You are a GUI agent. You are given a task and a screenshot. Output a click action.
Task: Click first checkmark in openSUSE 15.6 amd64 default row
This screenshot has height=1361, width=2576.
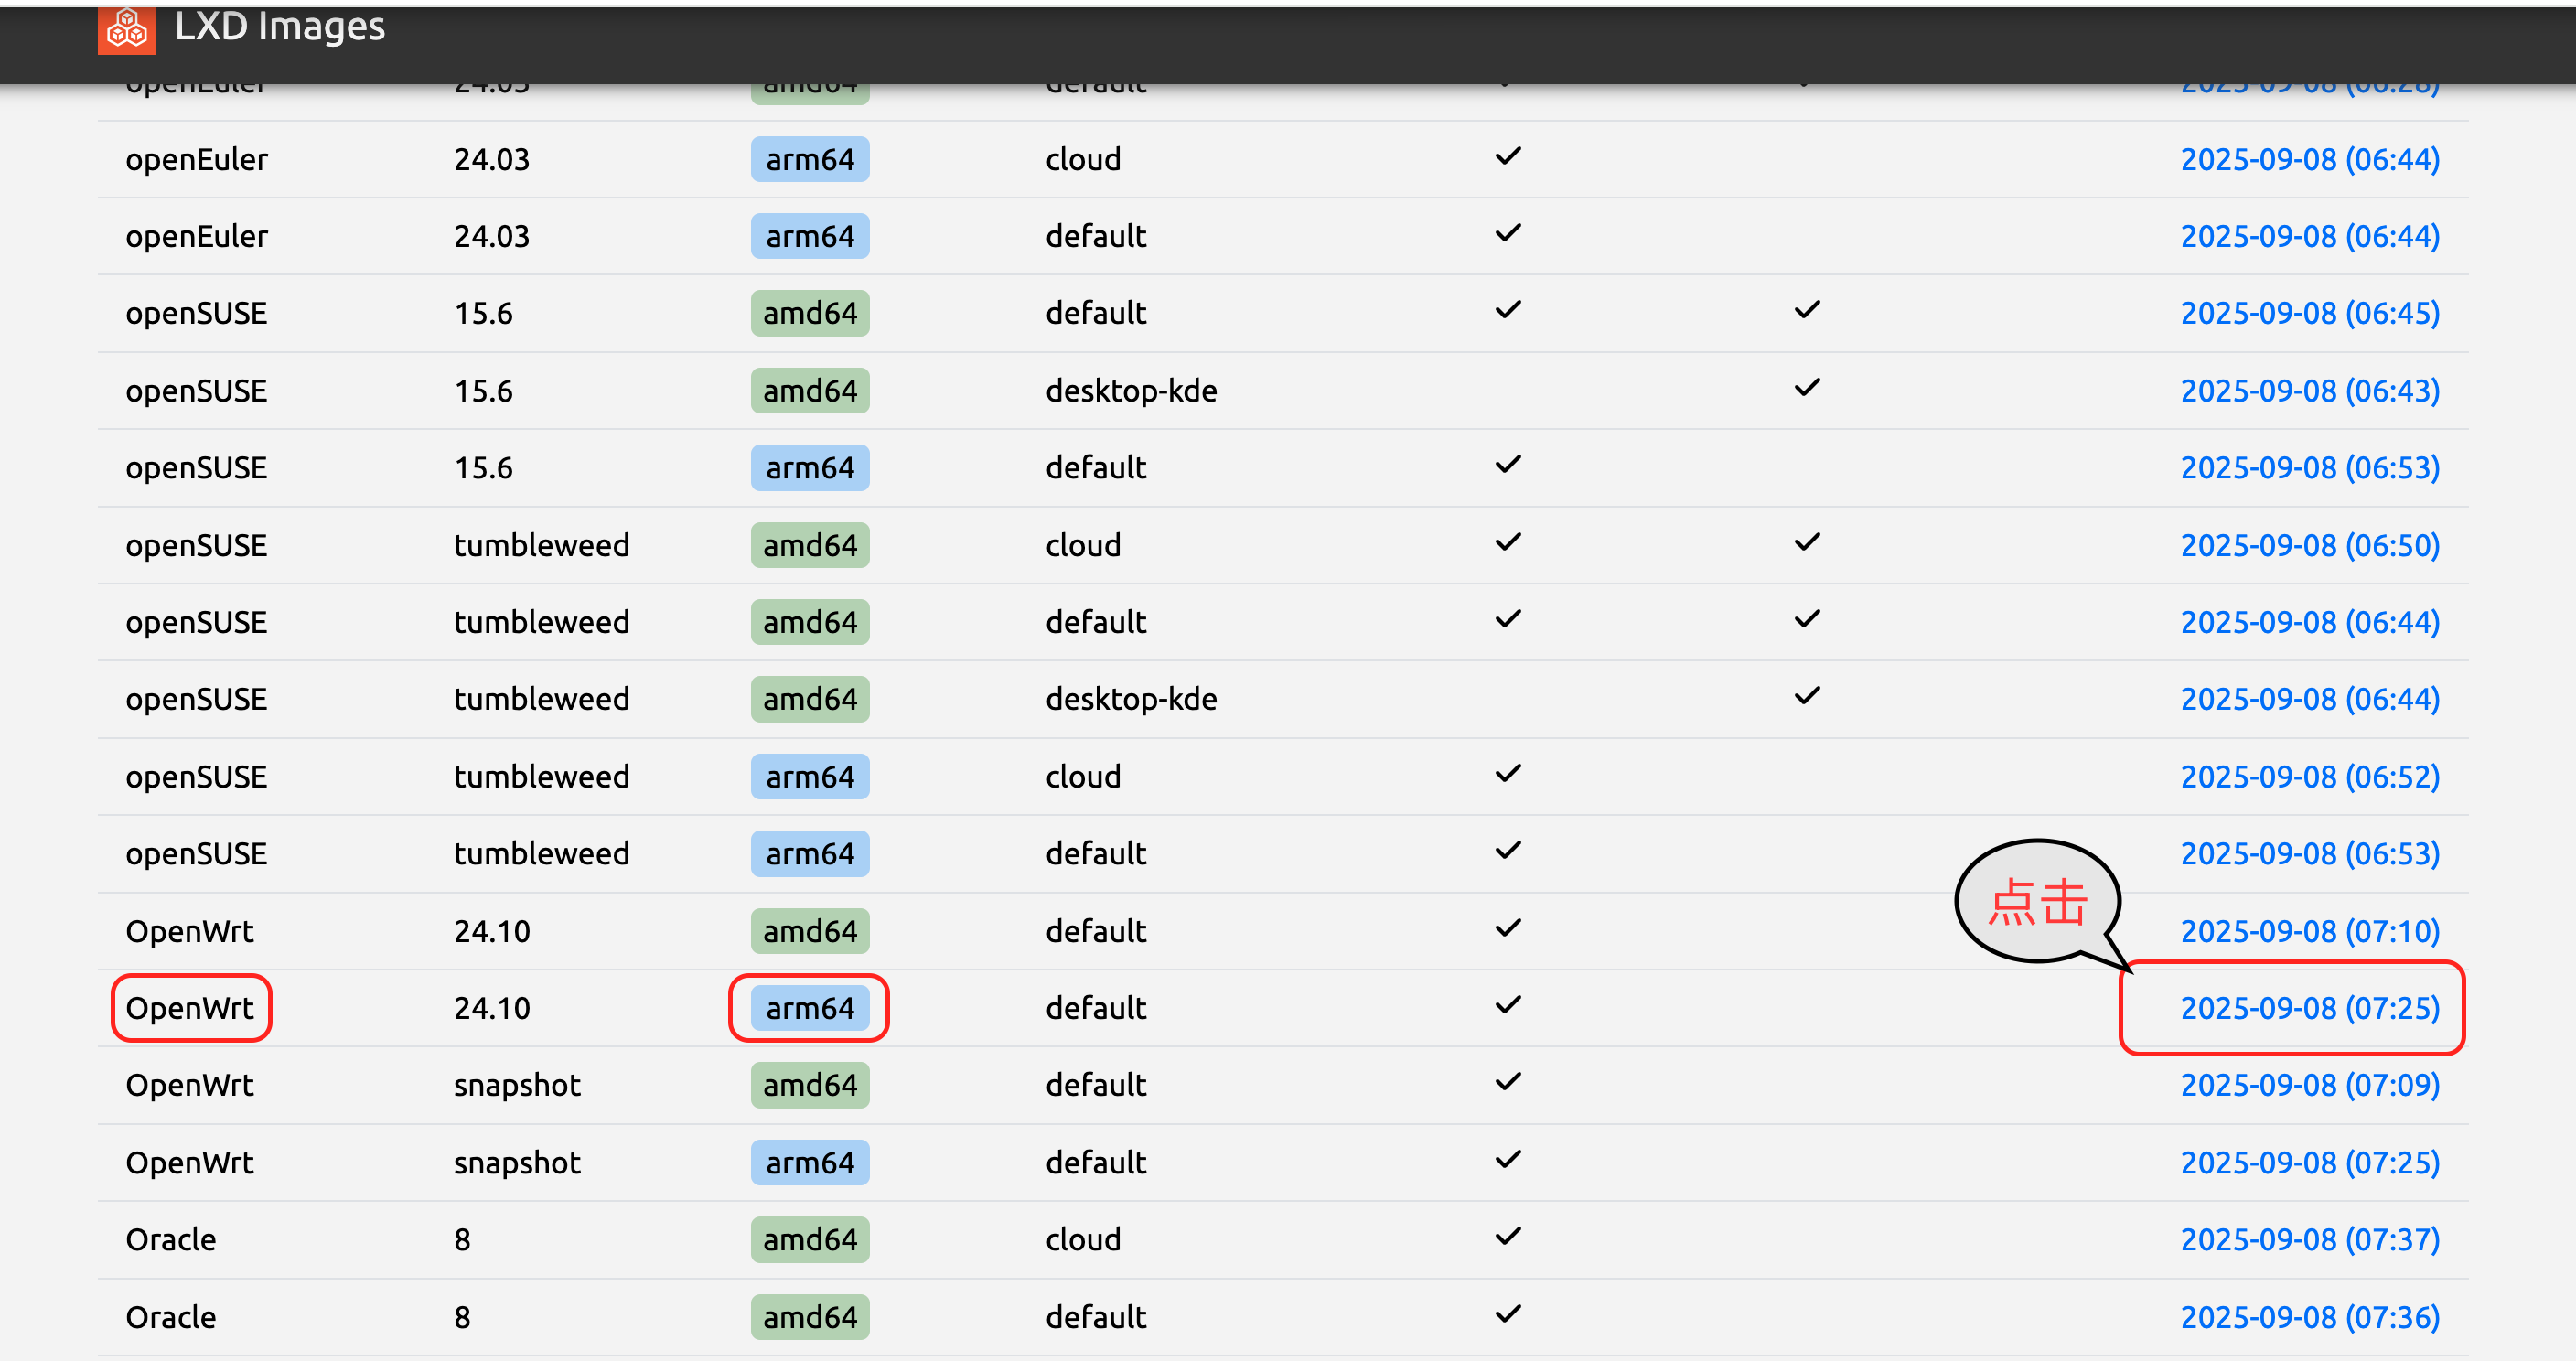click(x=1507, y=310)
